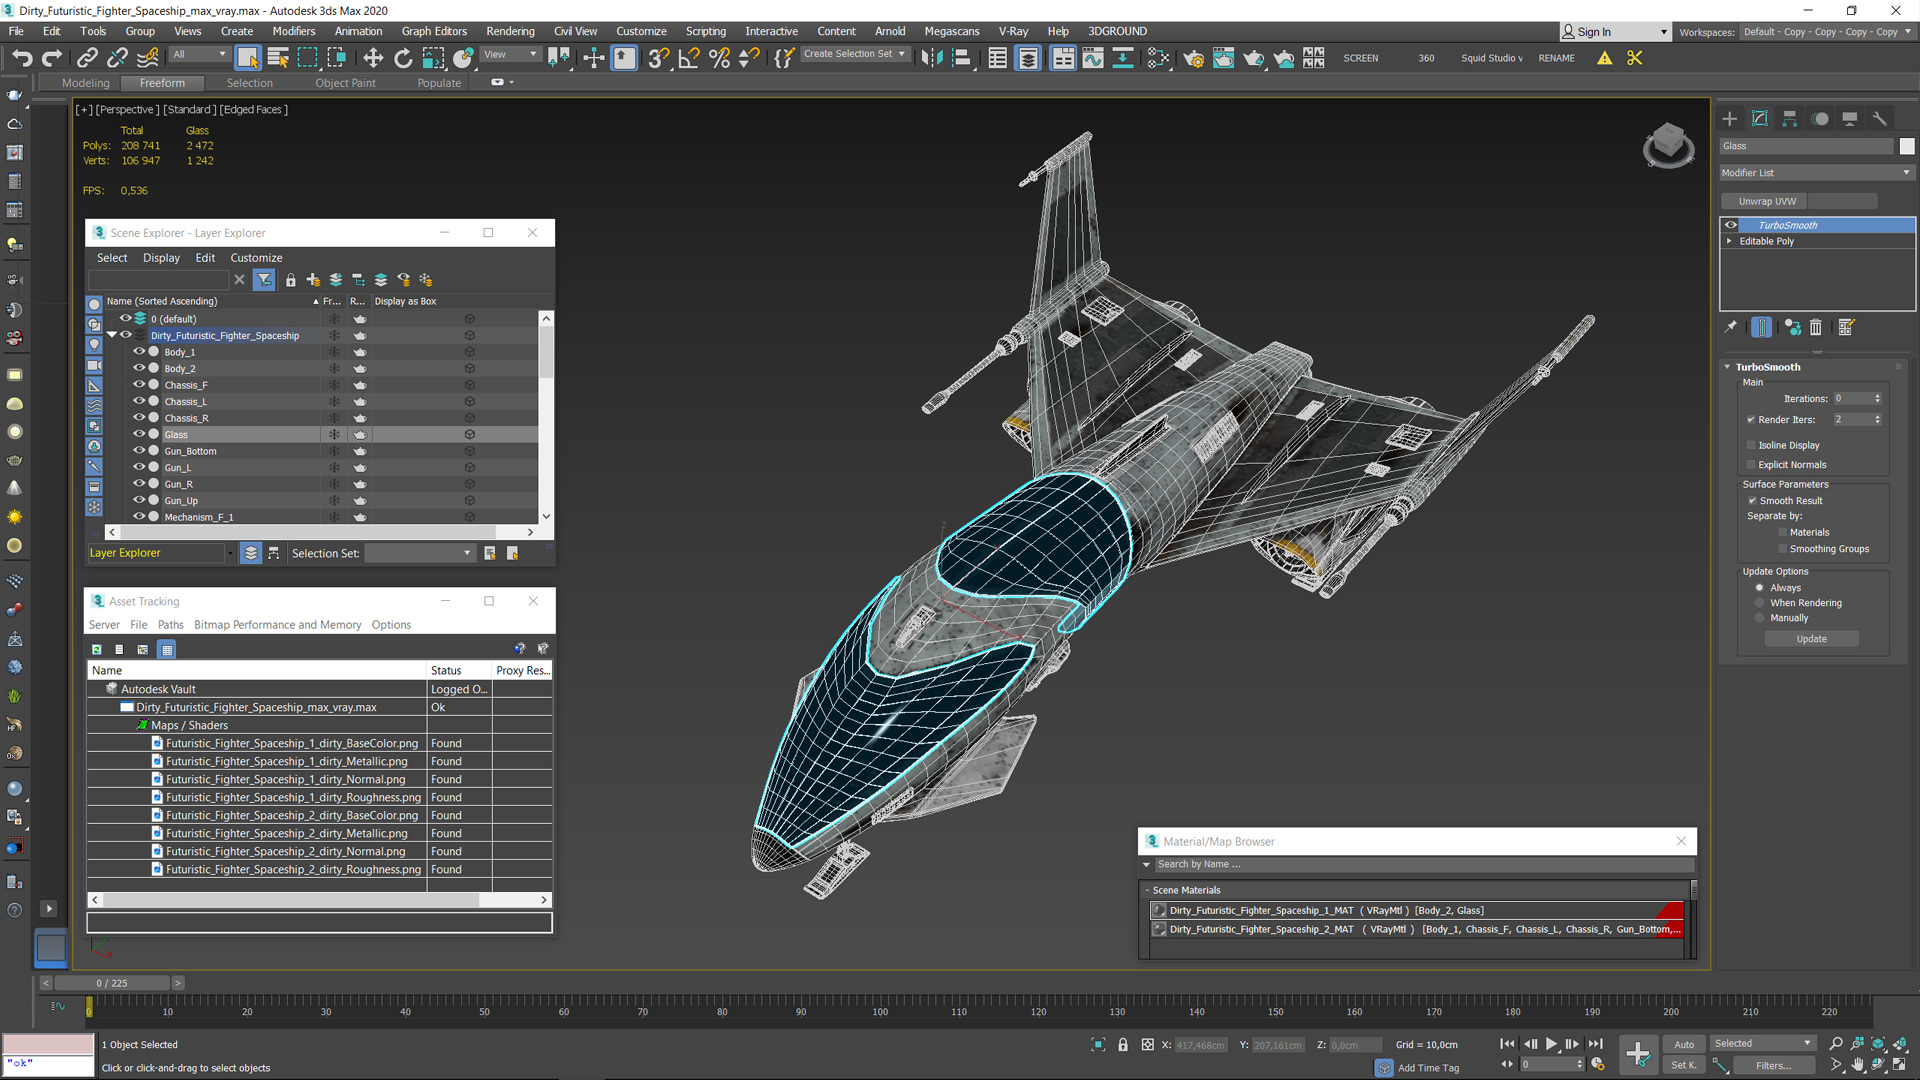The height and width of the screenshot is (1080, 1920).
Task: Toggle the selection lock padlock icon
Action: click(1123, 1045)
